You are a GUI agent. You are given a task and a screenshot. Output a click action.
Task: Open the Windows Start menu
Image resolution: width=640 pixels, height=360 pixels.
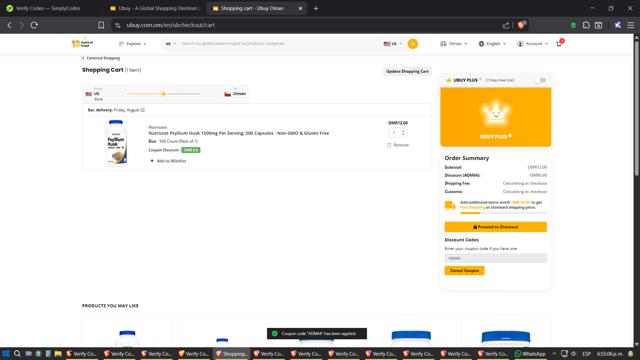[x=6, y=353]
